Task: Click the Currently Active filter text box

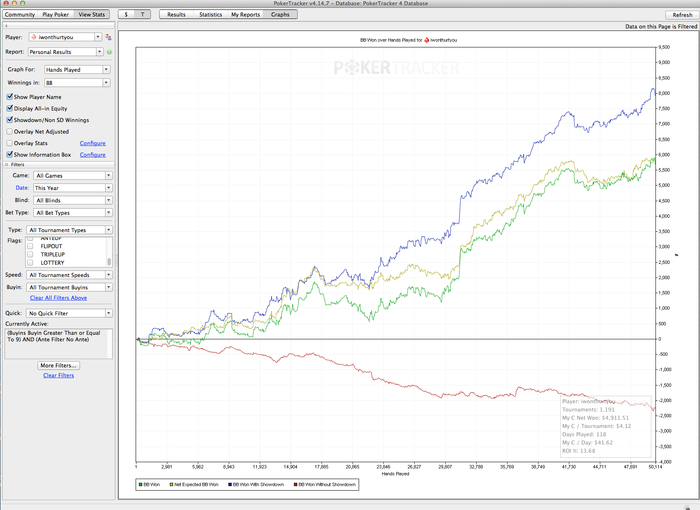Action: pos(58,343)
